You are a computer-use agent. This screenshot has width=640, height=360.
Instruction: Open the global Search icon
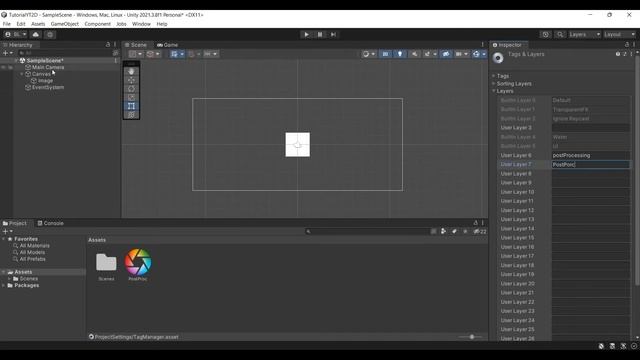(x=560, y=35)
